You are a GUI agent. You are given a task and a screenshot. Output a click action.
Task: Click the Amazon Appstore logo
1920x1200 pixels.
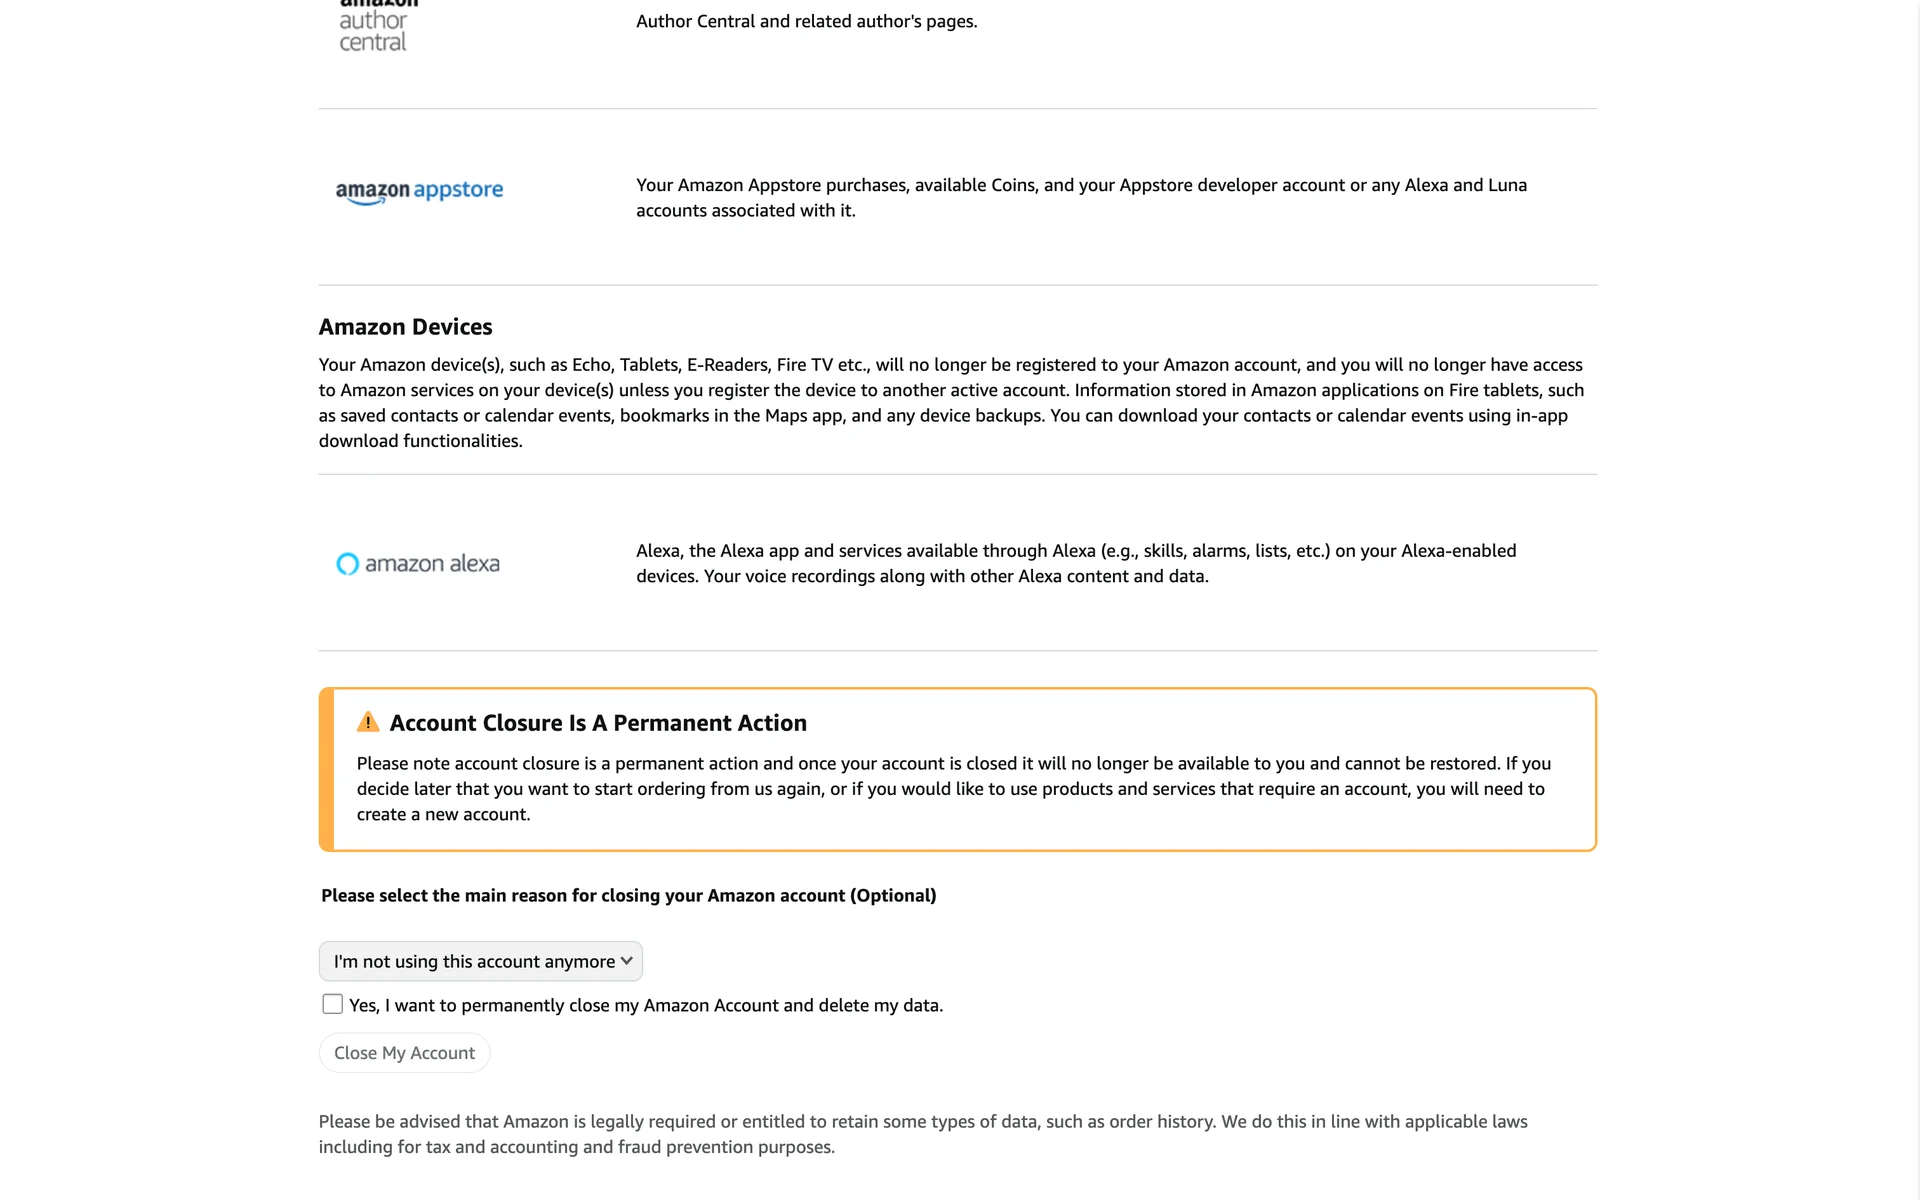pos(419,190)
